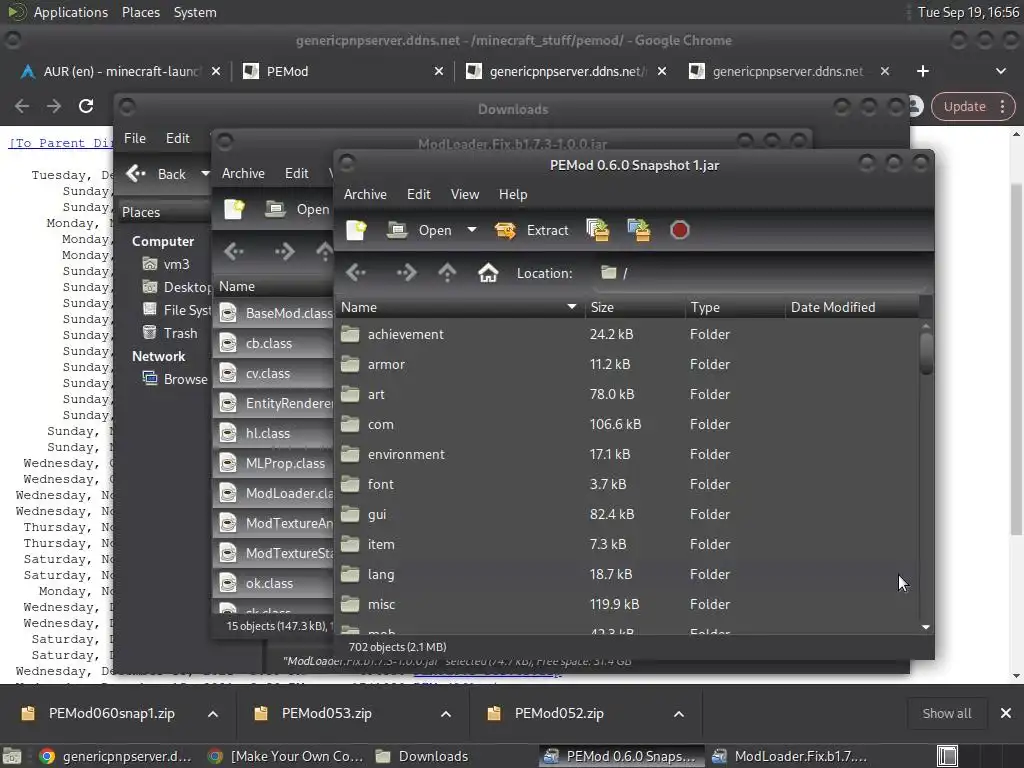Viewport: 1024px width, 768px height.
Task: Open Edit menu in PEMod window
Action: click(x=419, y=194)
